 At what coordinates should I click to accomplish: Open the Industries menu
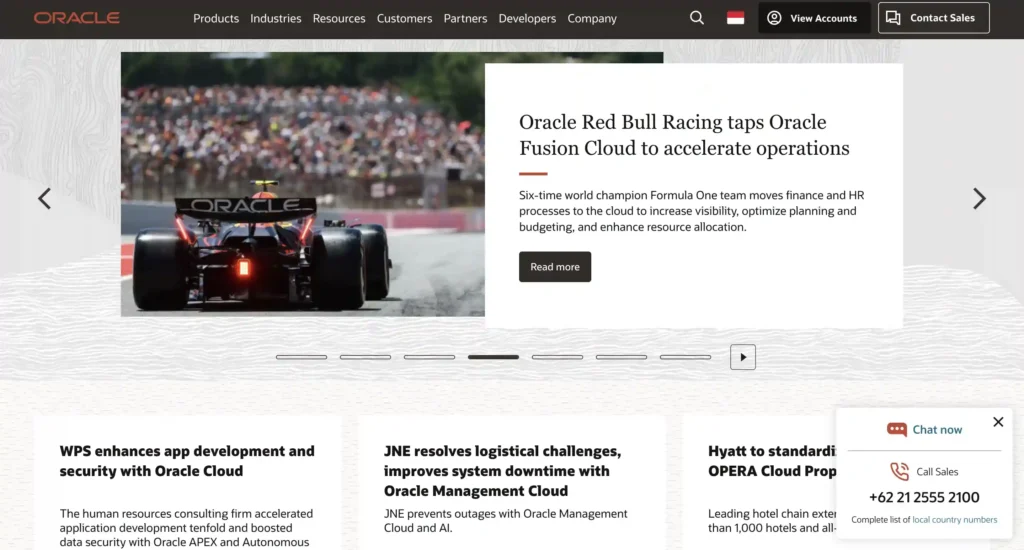[x=276, y=18]
